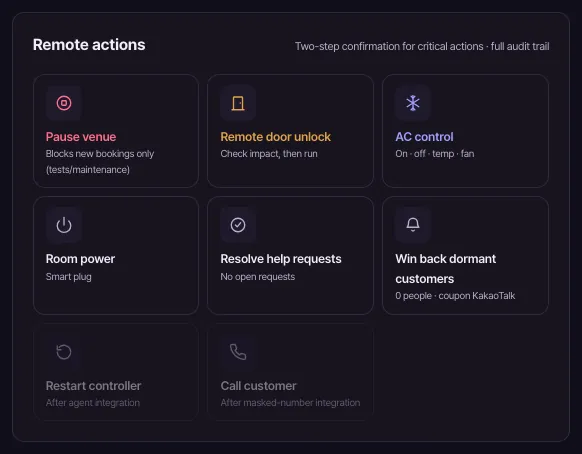
Task: Click the phone icon for Call customer
Action: tap(238, 352)
